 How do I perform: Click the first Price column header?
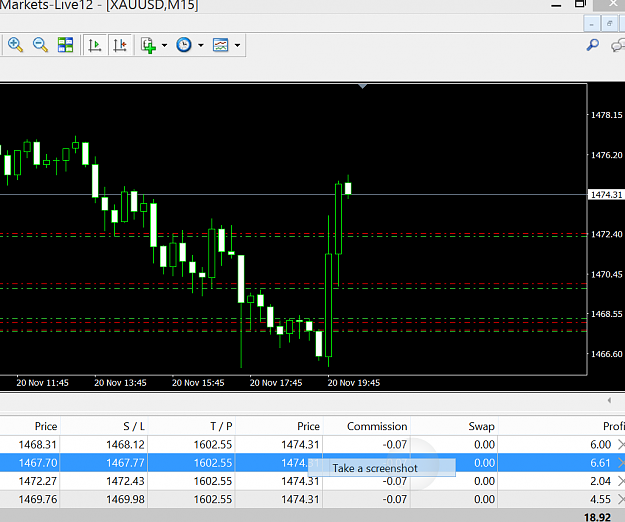(46, 426)
